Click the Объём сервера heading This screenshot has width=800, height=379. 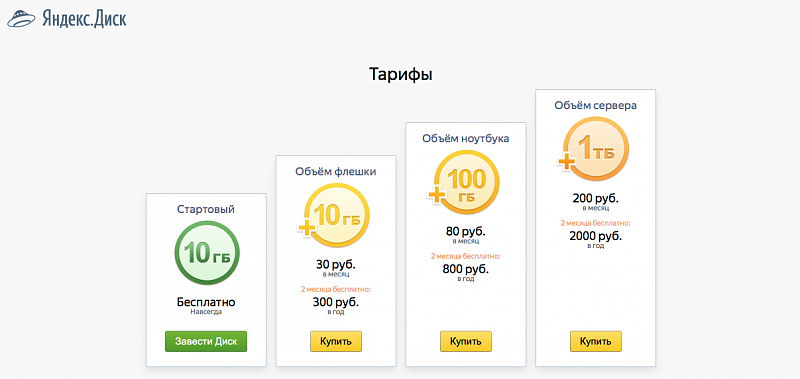click(595, 106)
